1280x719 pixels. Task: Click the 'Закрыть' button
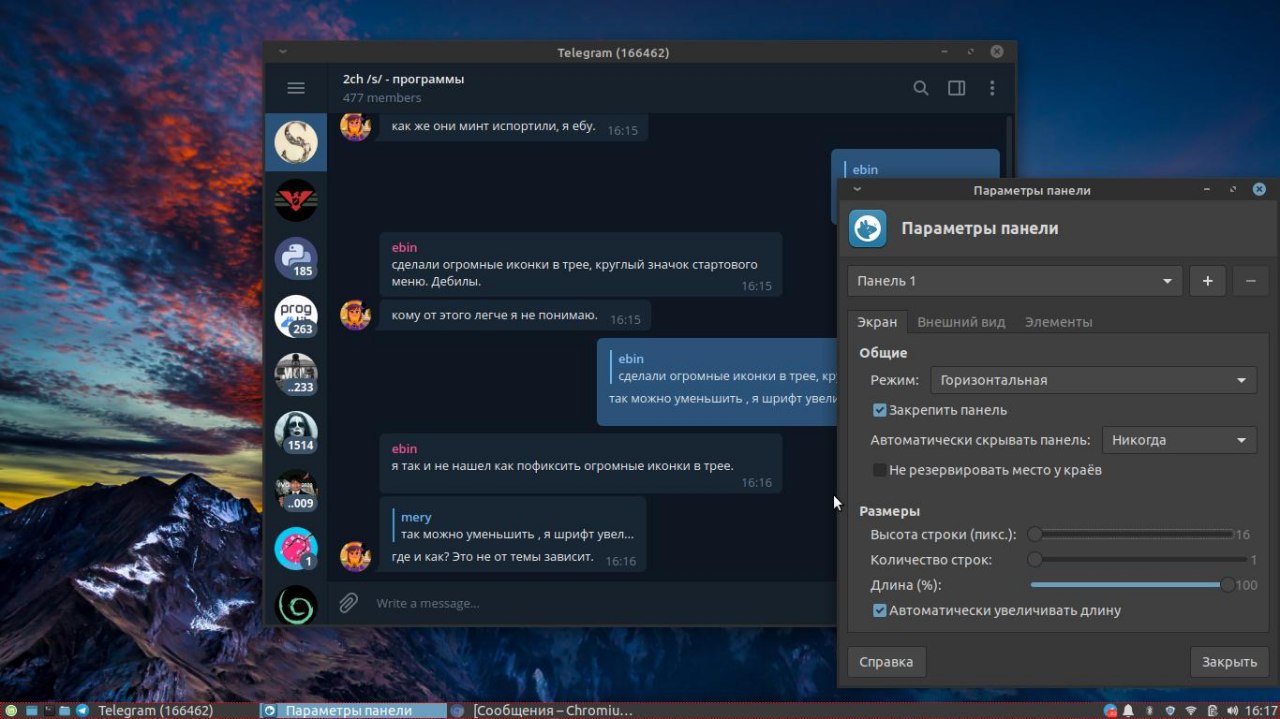1230,662
